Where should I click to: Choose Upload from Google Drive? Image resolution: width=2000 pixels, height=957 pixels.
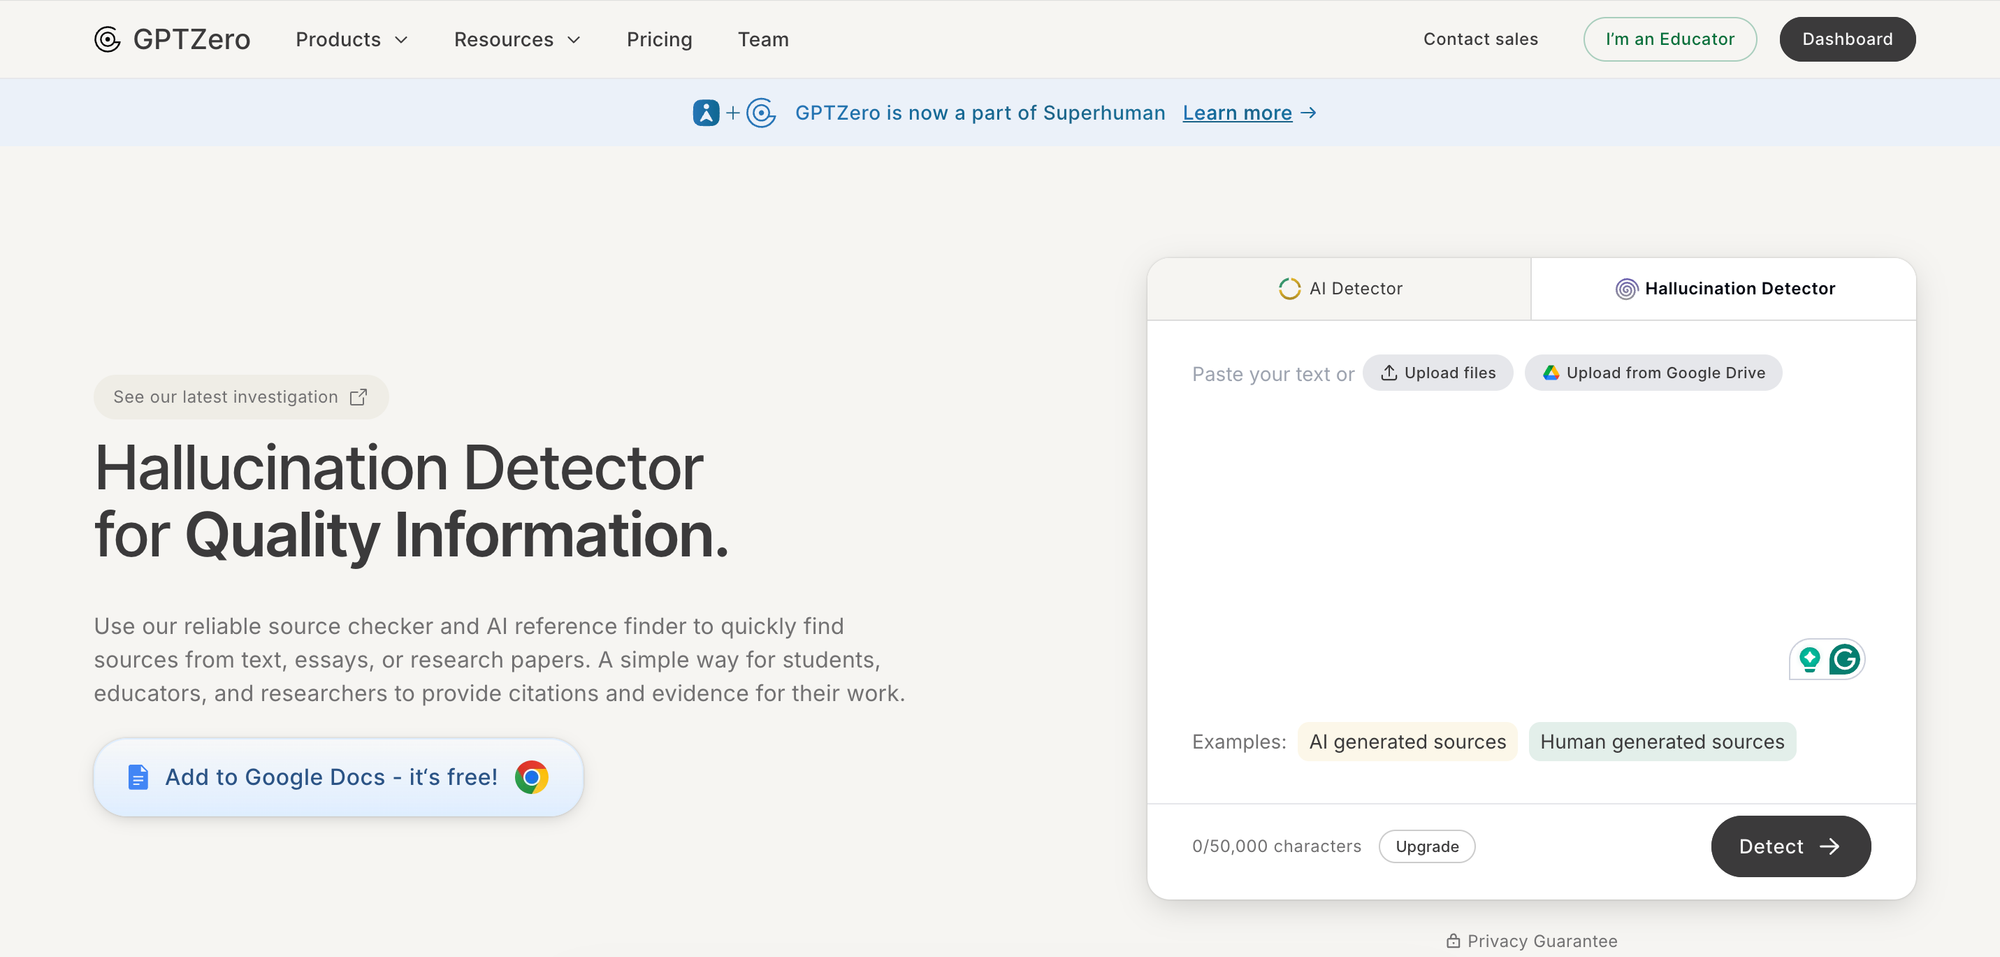coord(1653,373)
